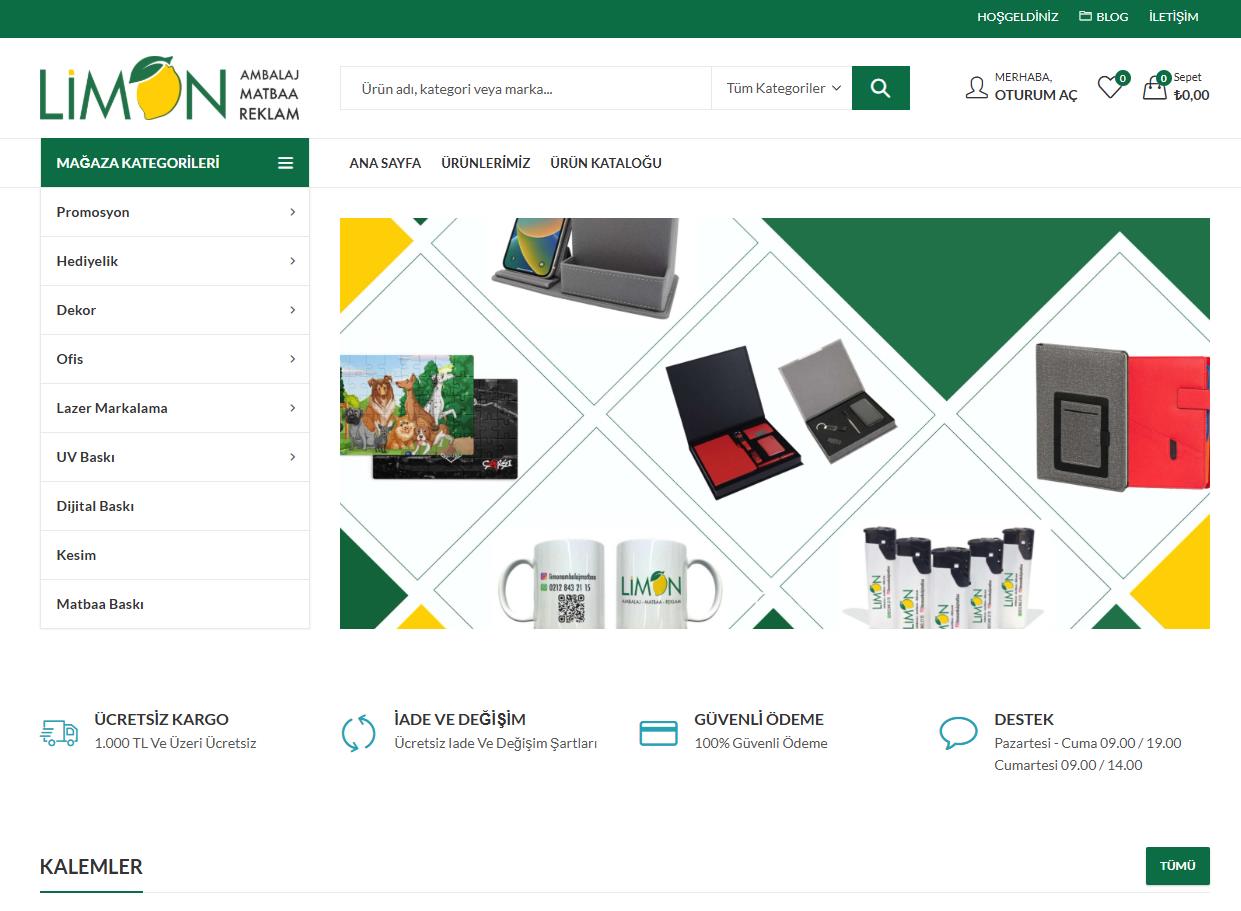Click the user account silhouette icon
Image resolution: width=1241 pixels, height=911 pixels.
pyautogui.click(x=976, y=88)
